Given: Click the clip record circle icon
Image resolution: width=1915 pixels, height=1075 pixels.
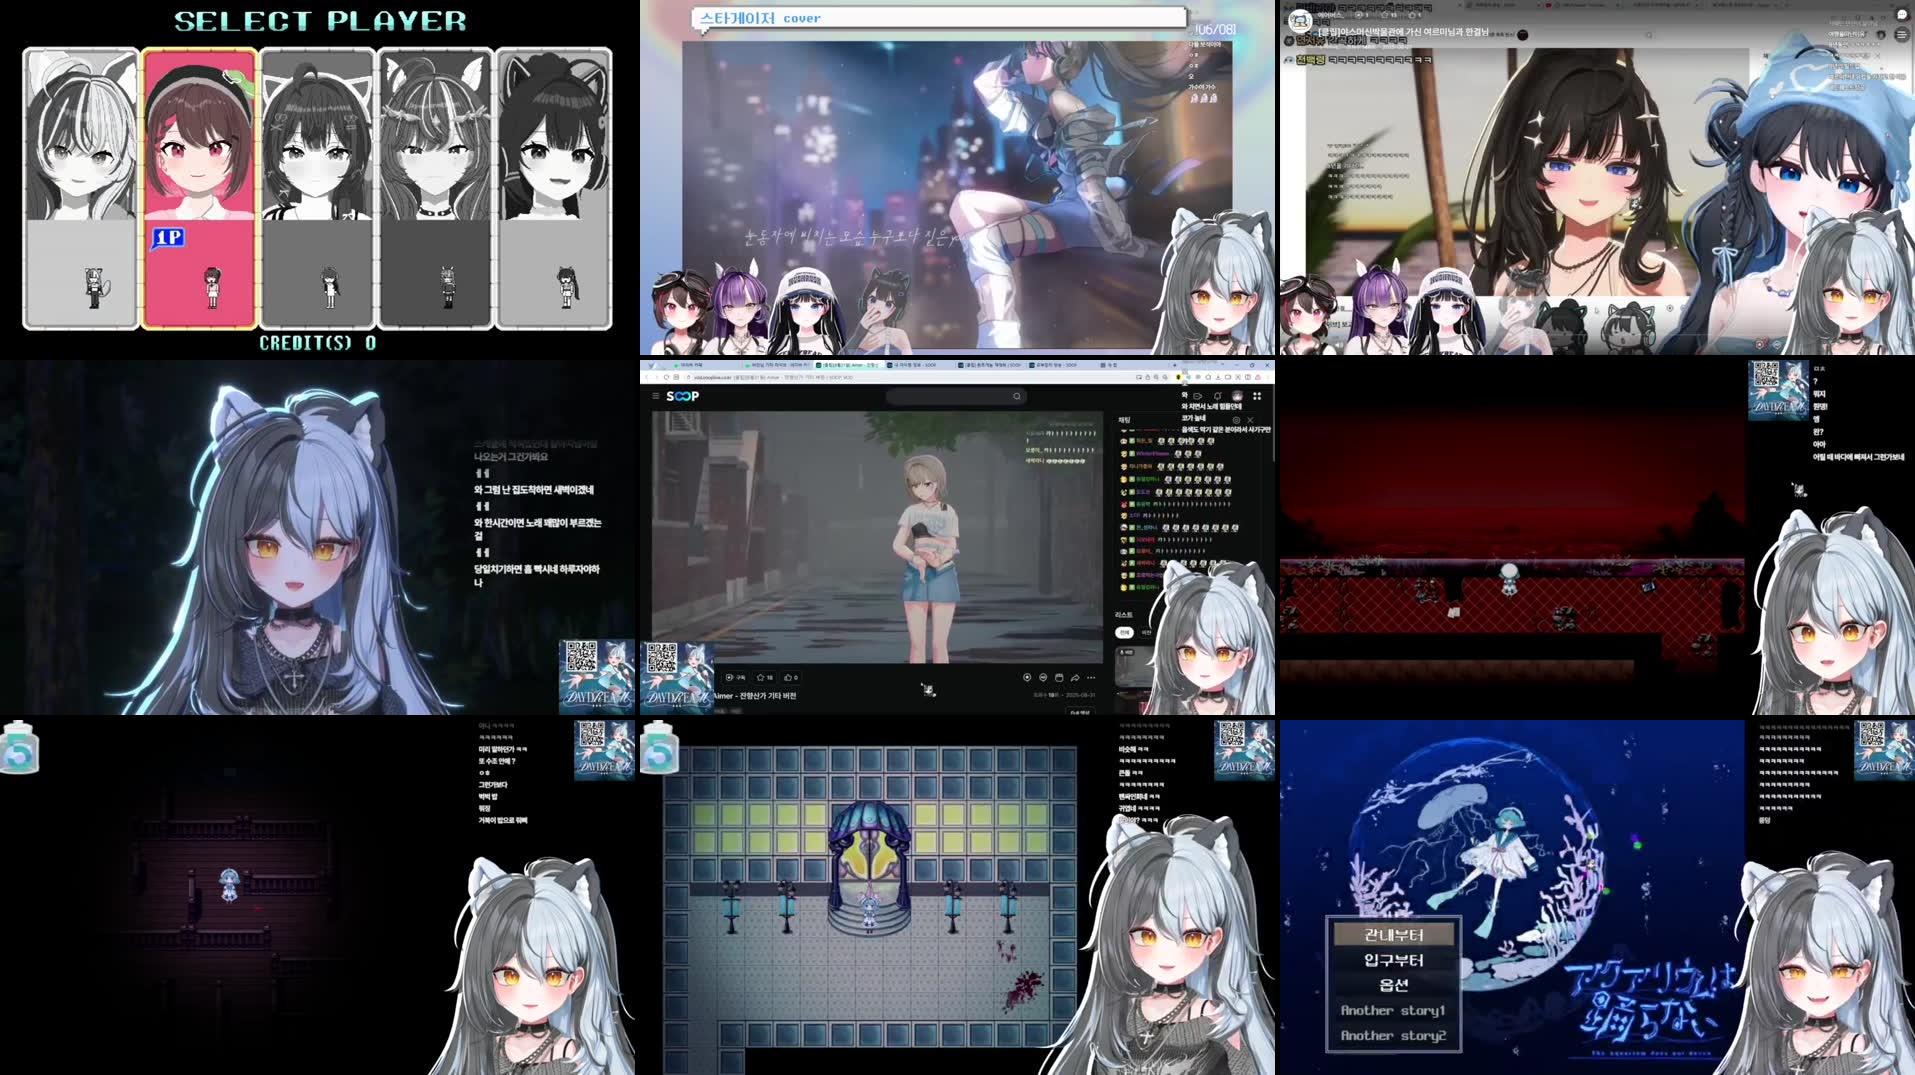Looking at the screenshot, I should point(1027,677).
